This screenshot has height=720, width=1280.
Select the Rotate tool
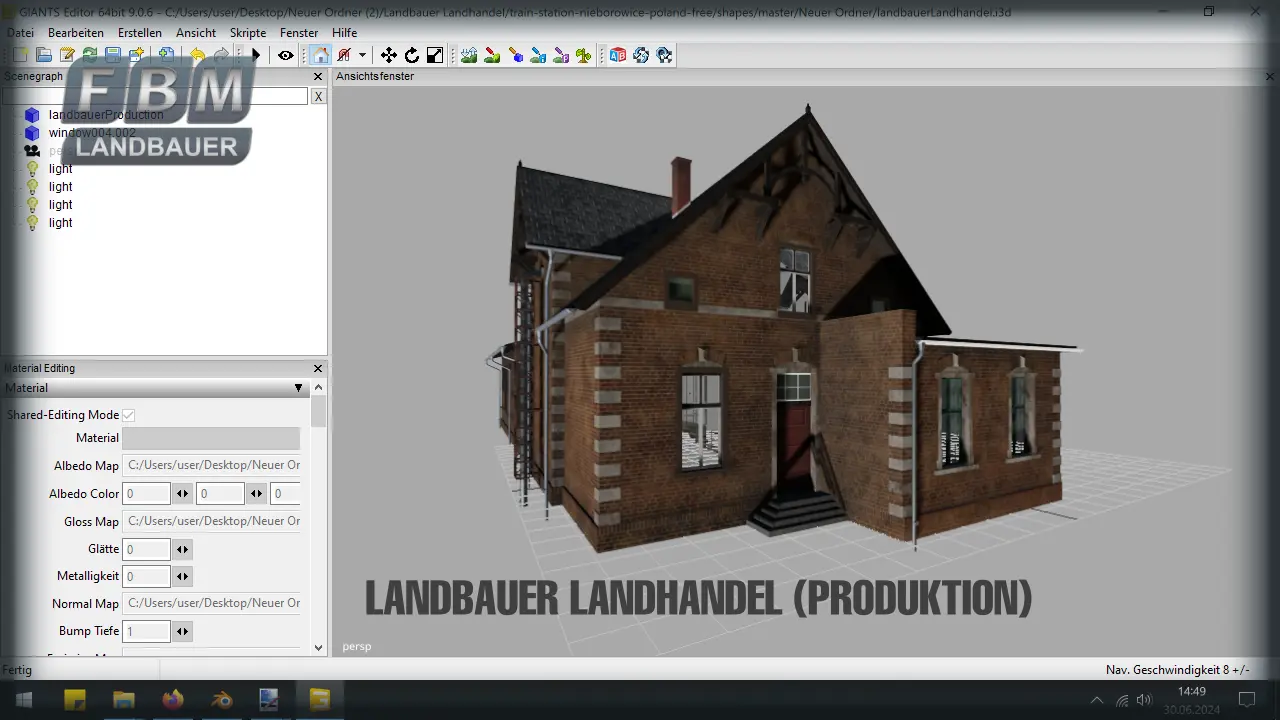[x=412, y=55]
